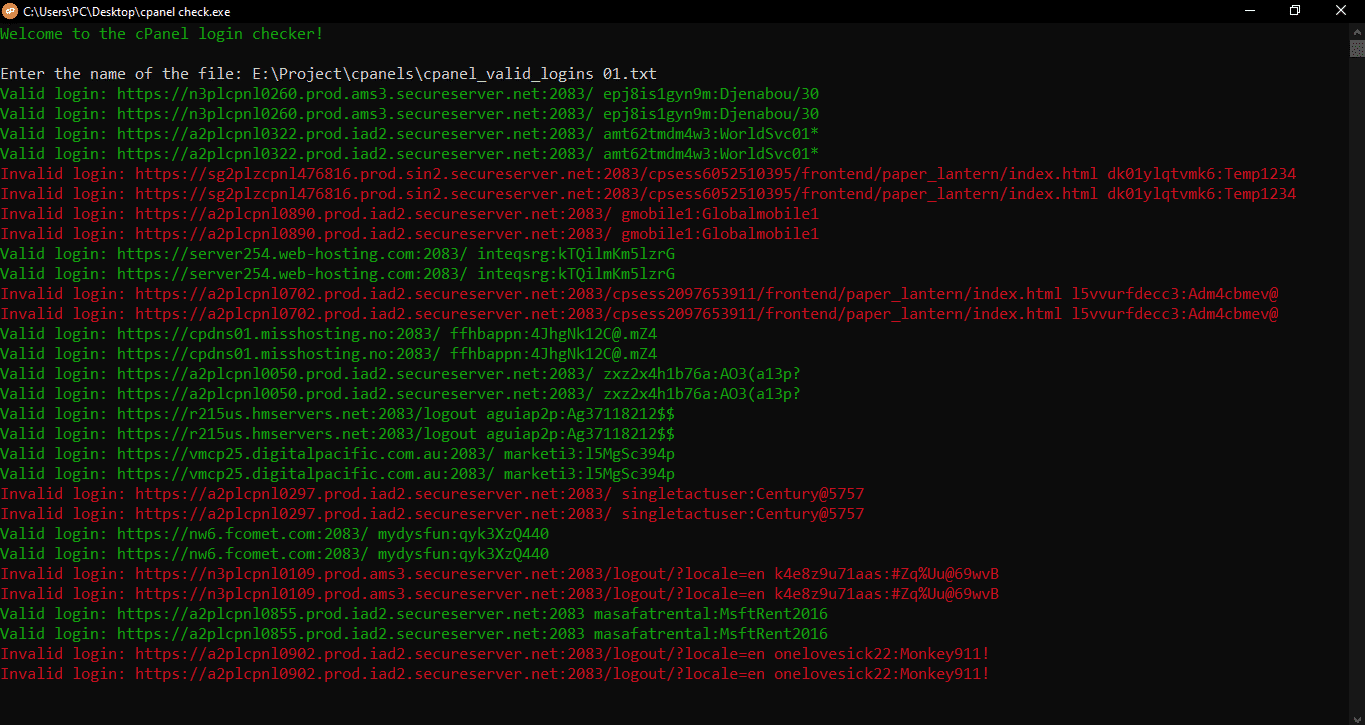The height and width of the screenshot is (725, 1365).
Task: Click the Welcome to the cPanel login checker heading
Action: (160, 33)
